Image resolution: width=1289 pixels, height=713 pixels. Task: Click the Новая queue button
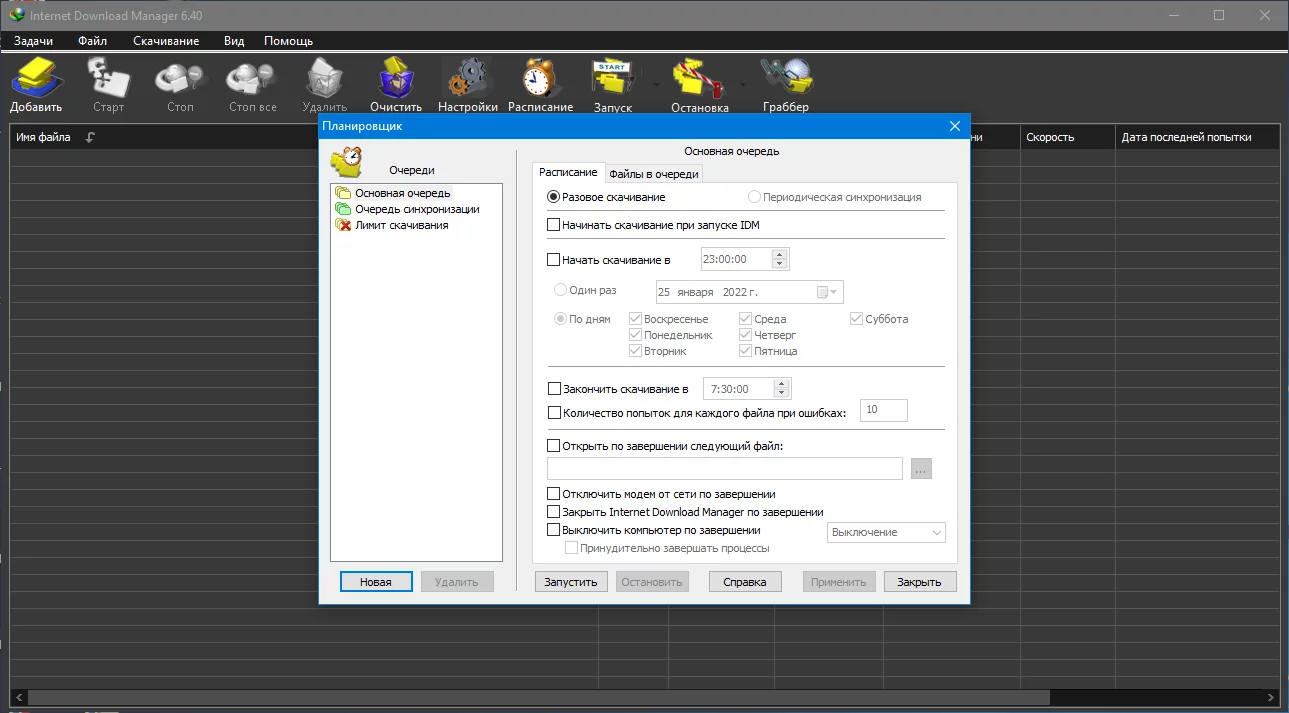(x=376, y=582)
